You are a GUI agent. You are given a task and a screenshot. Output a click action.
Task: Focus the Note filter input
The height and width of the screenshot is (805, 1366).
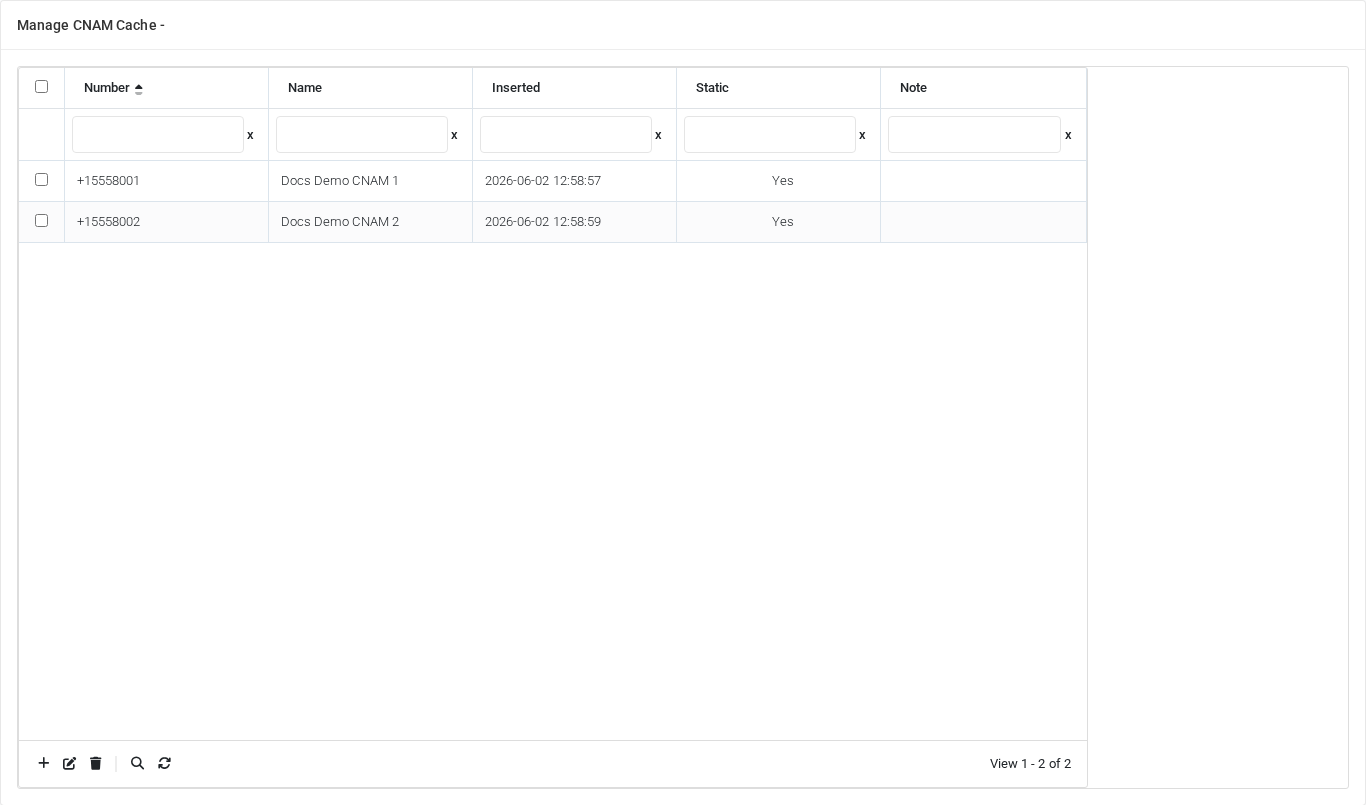pyautogui.click(x=974, y=135)
